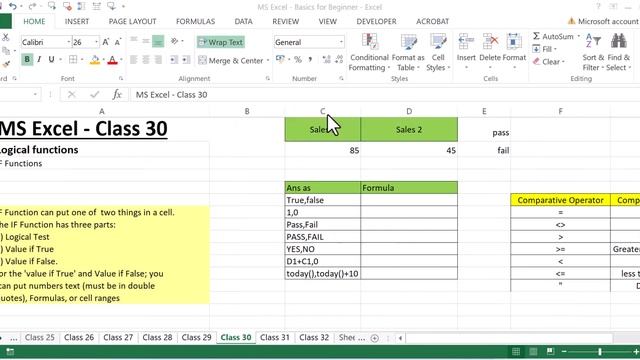Click center text icon
This screenshot has height=360, width=640.
coord(146,60)
